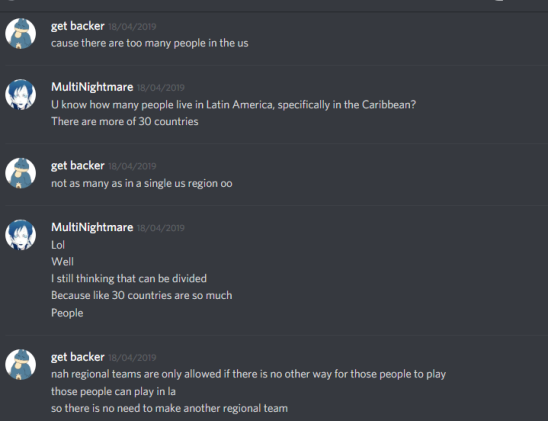Click get backer username above 'nah regional teams' message

pyautogui.click(x=78, y=357)
